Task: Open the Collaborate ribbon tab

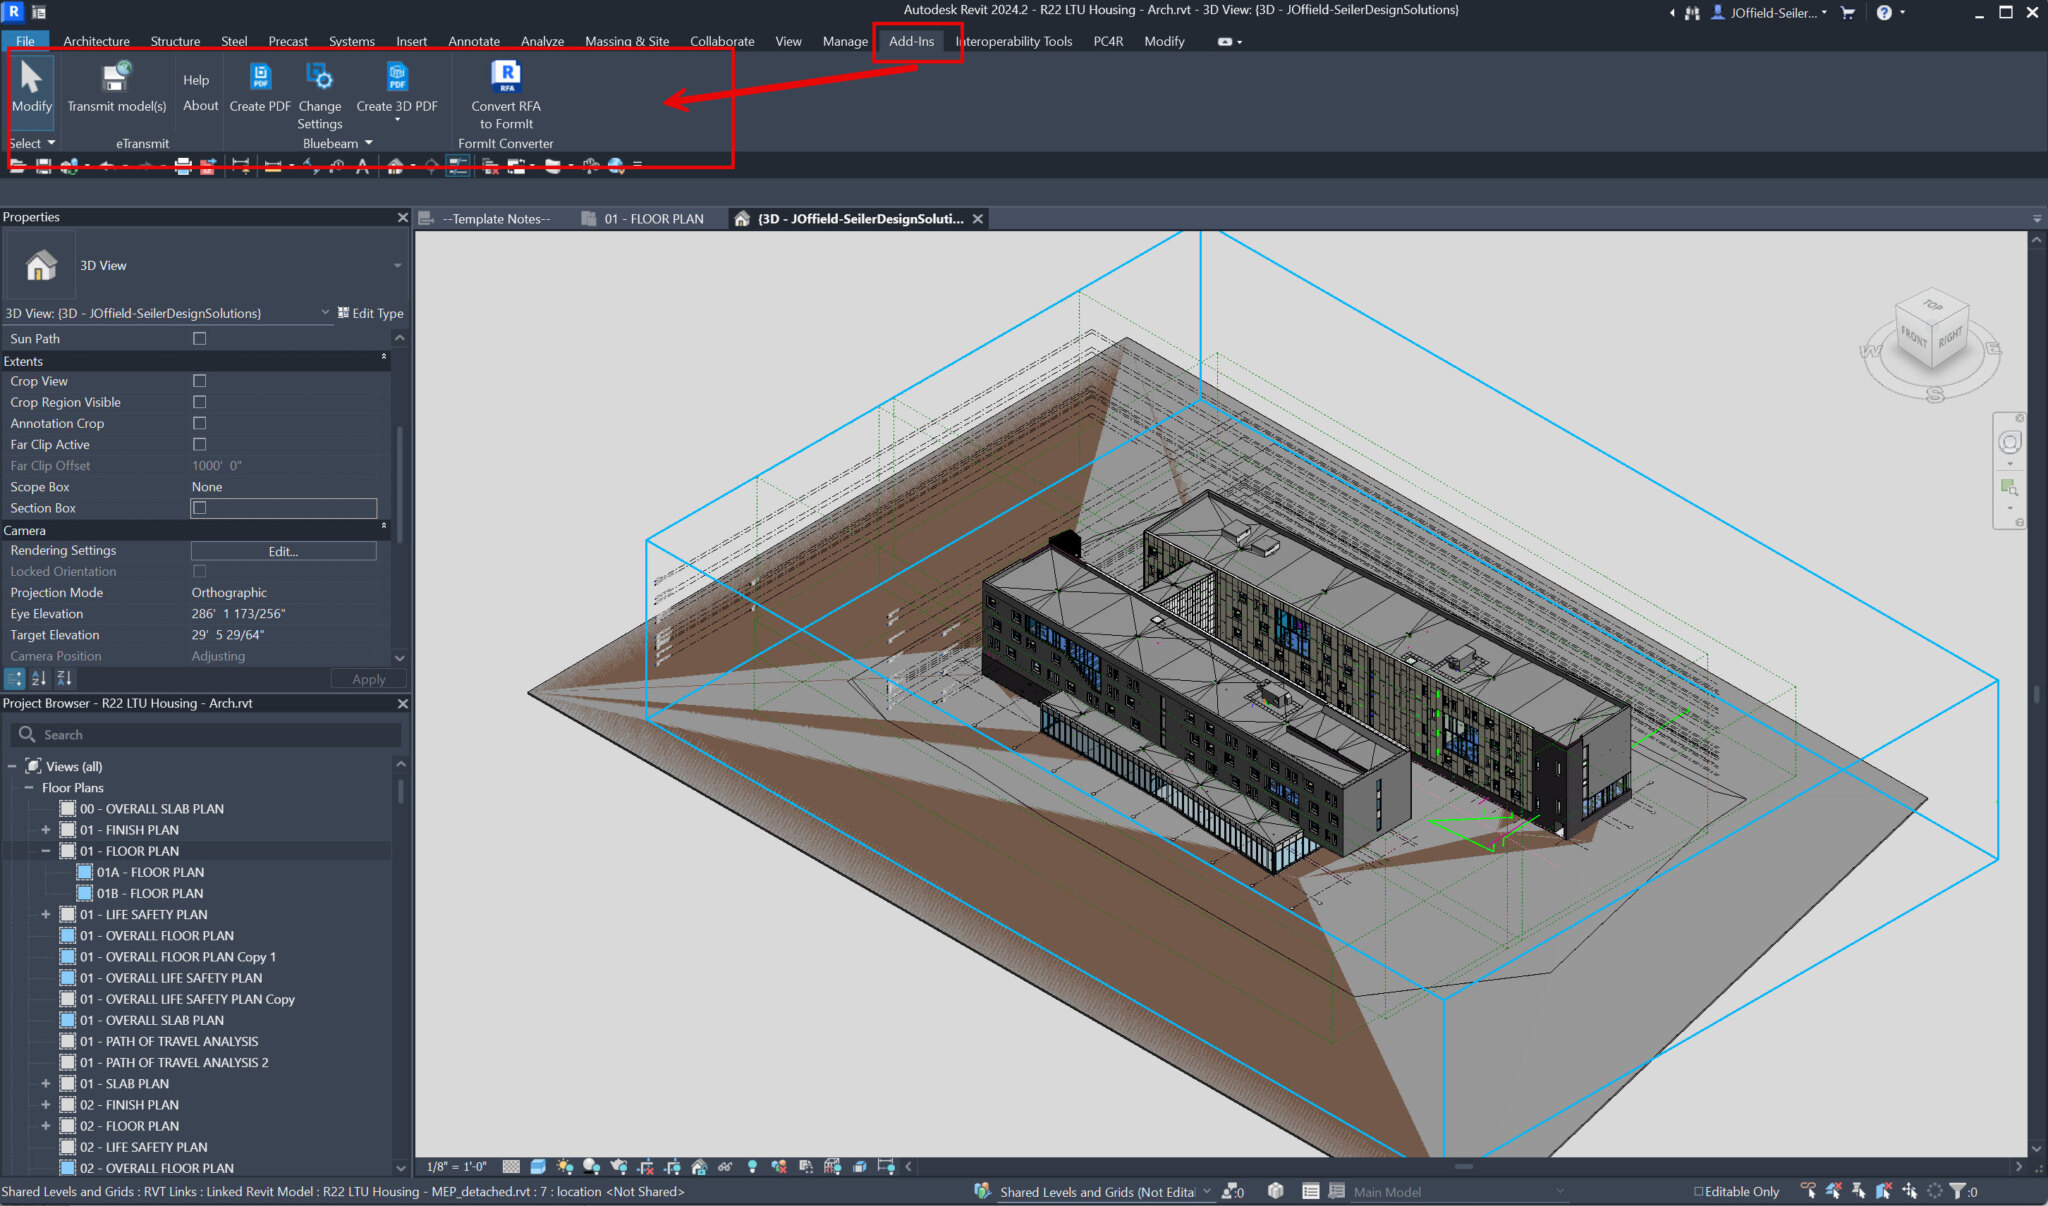Action: coord(722,41)
